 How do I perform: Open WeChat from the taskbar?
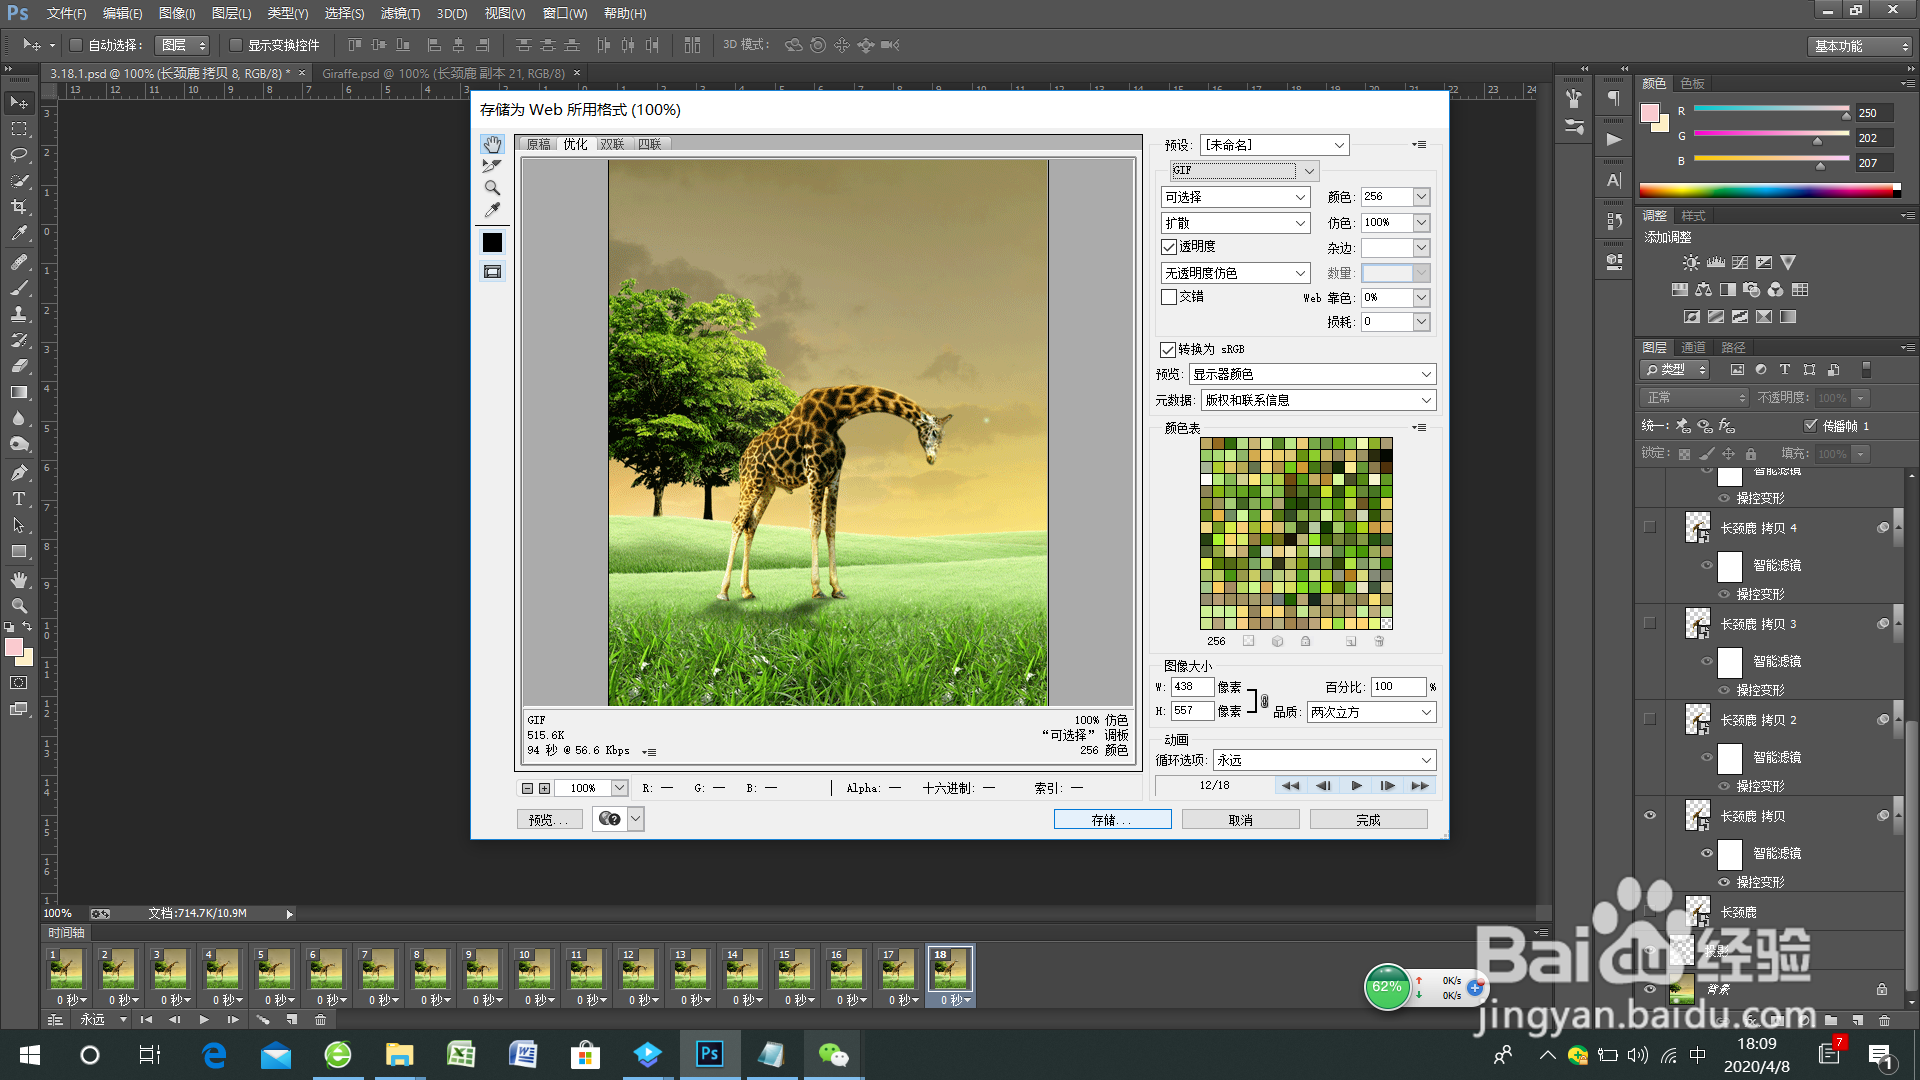click(x=833, y=1054)
